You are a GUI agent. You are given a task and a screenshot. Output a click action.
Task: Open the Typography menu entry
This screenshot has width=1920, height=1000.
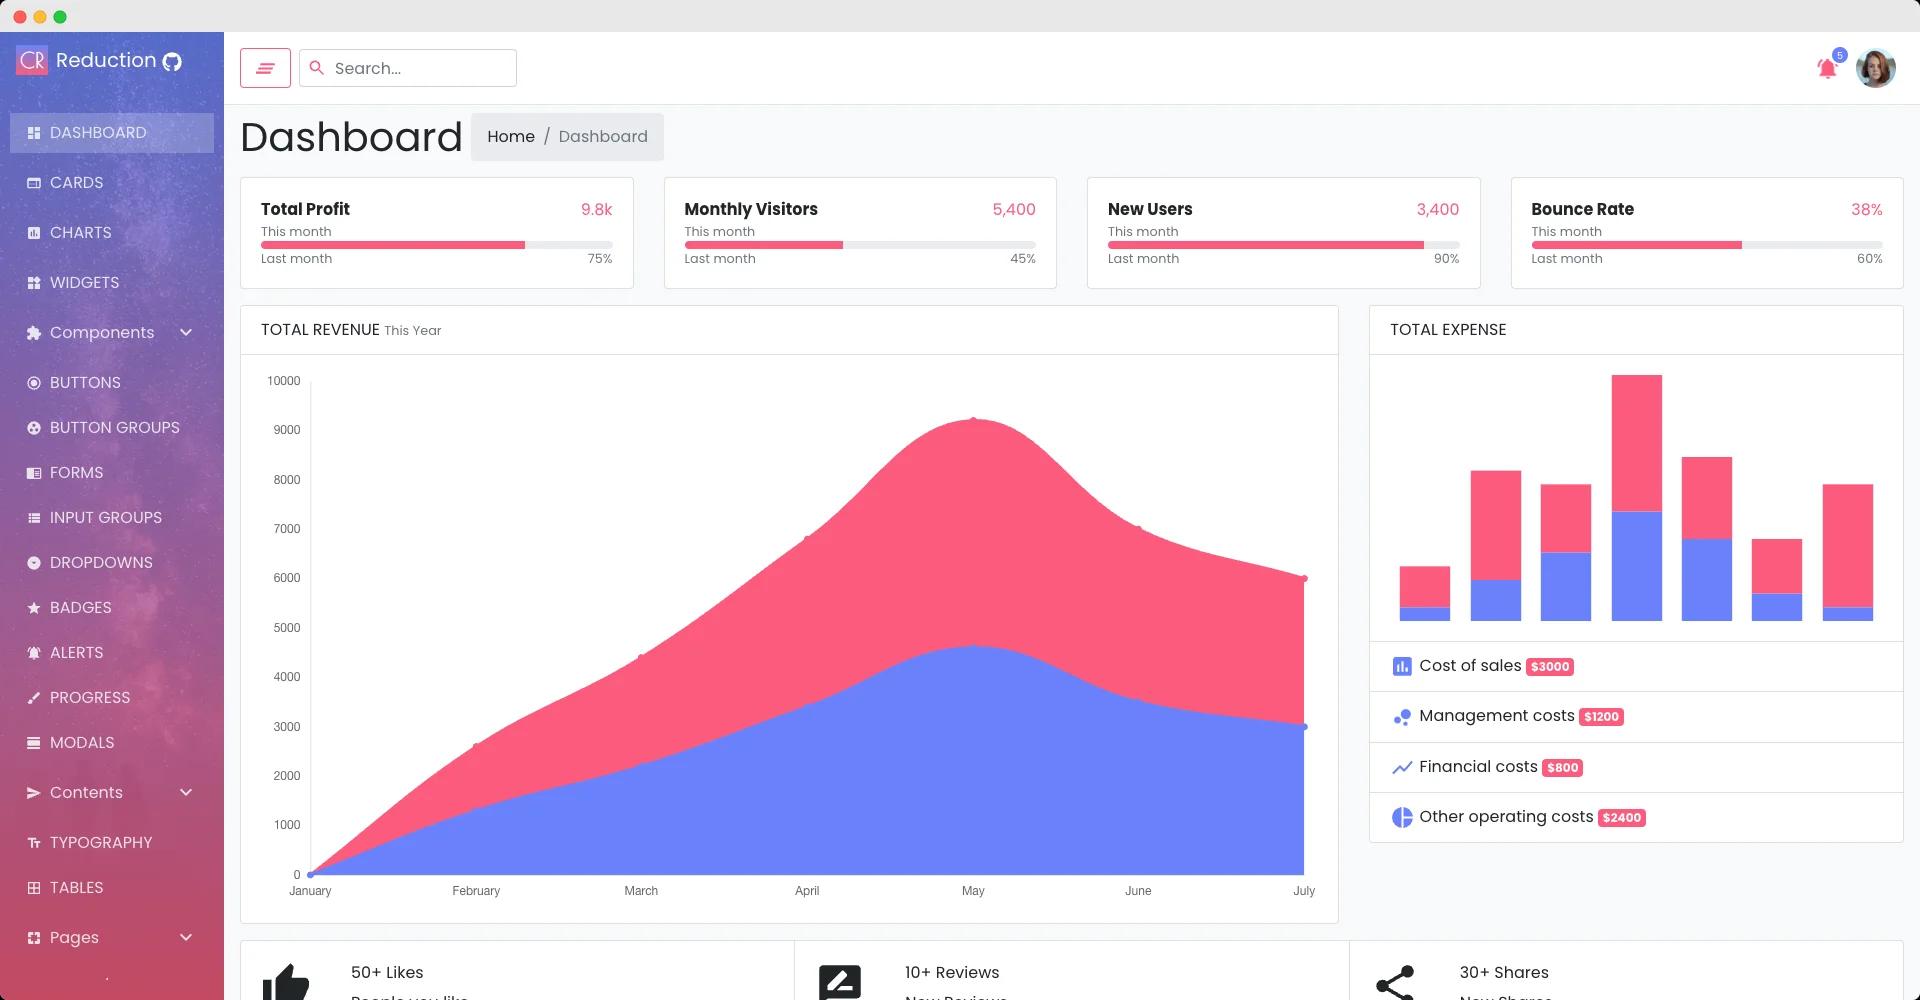click(100, 842)
